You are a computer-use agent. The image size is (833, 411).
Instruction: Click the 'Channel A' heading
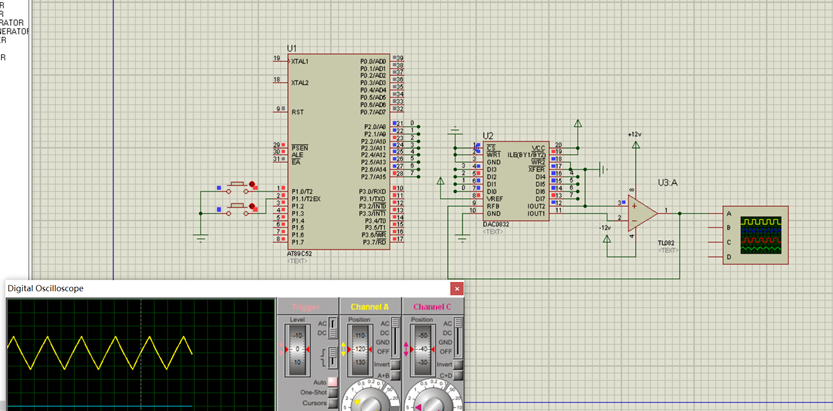click(x=370, y=307)
